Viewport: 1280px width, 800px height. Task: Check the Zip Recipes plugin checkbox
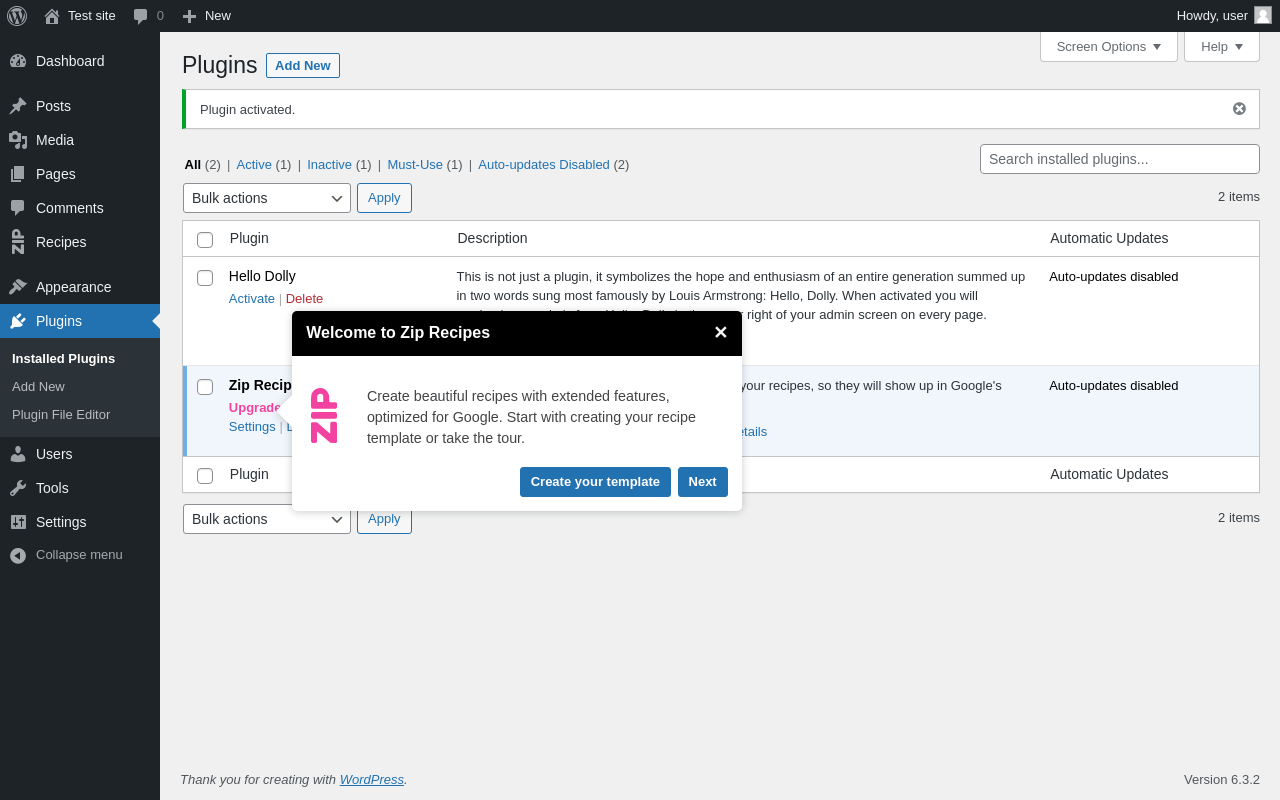pos(205,387)
